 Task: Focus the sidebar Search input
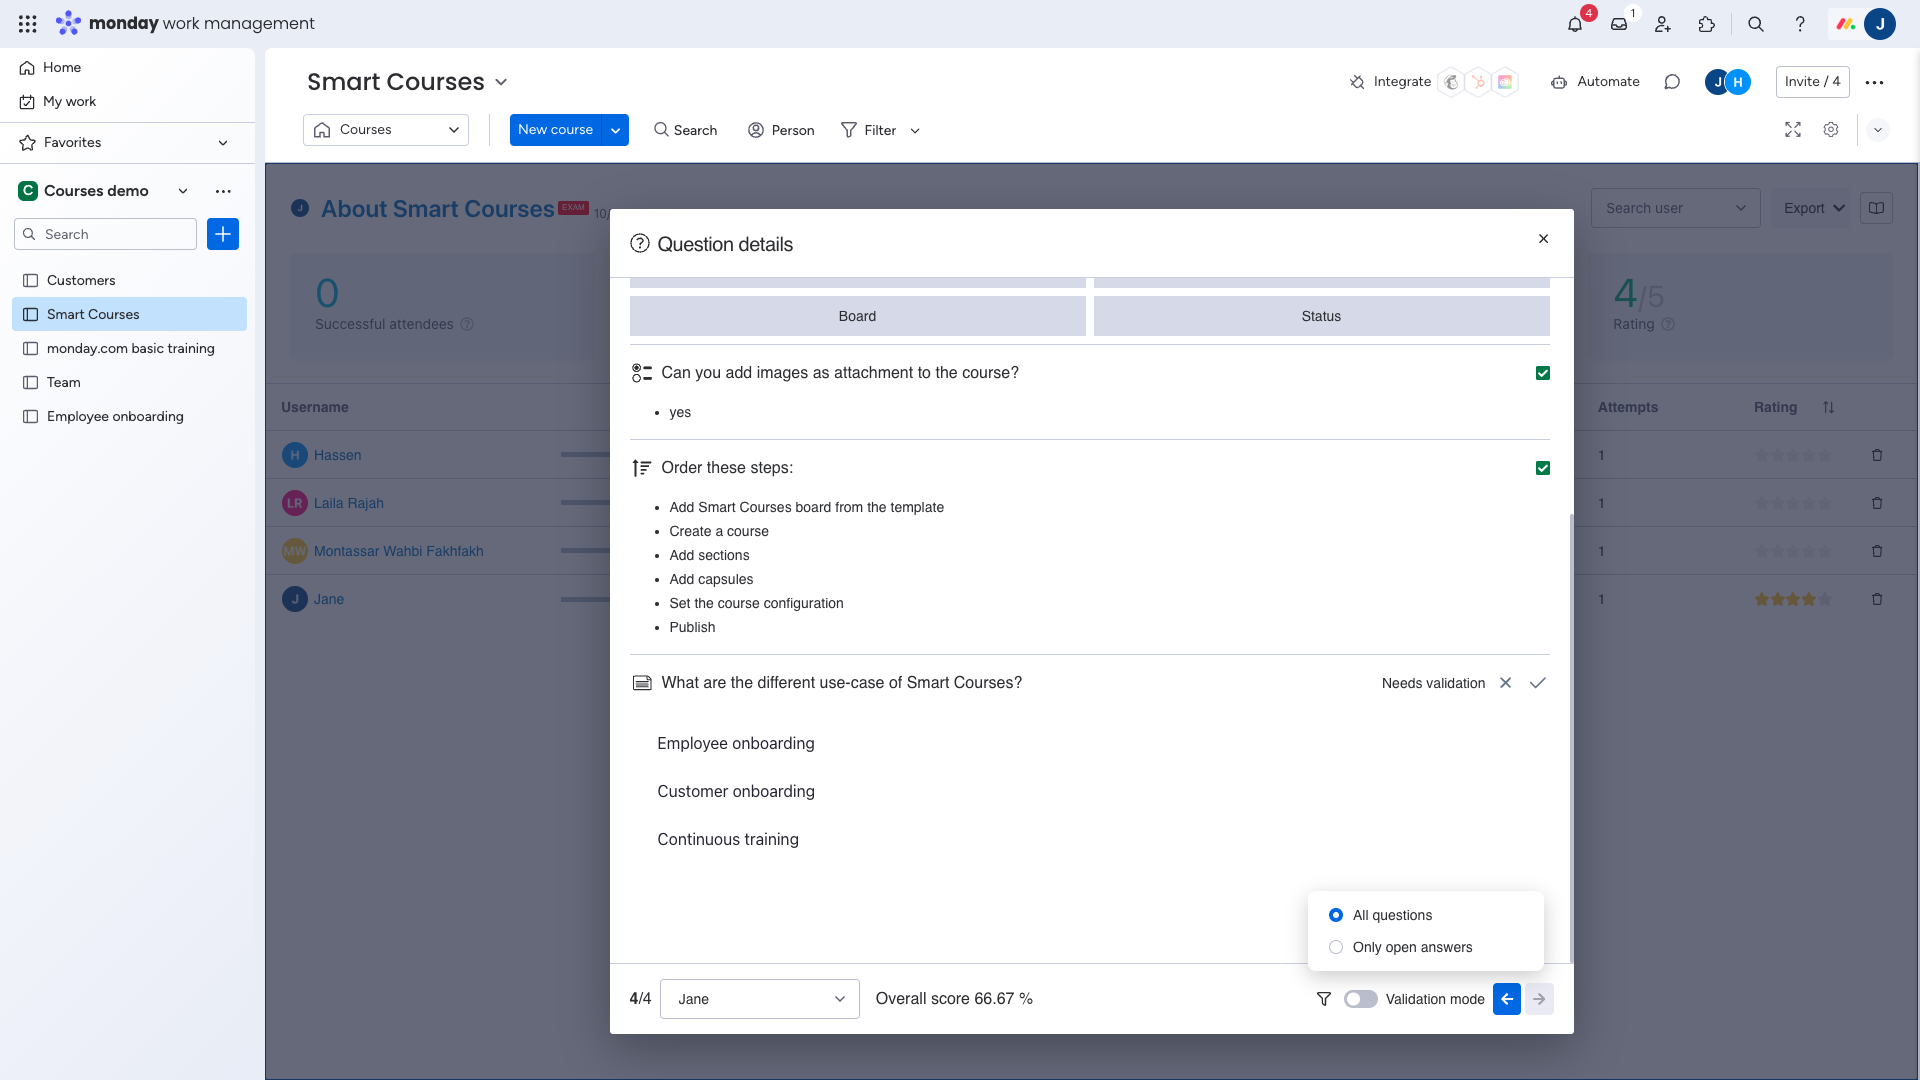pyautogui.click(x=105, y=234)
